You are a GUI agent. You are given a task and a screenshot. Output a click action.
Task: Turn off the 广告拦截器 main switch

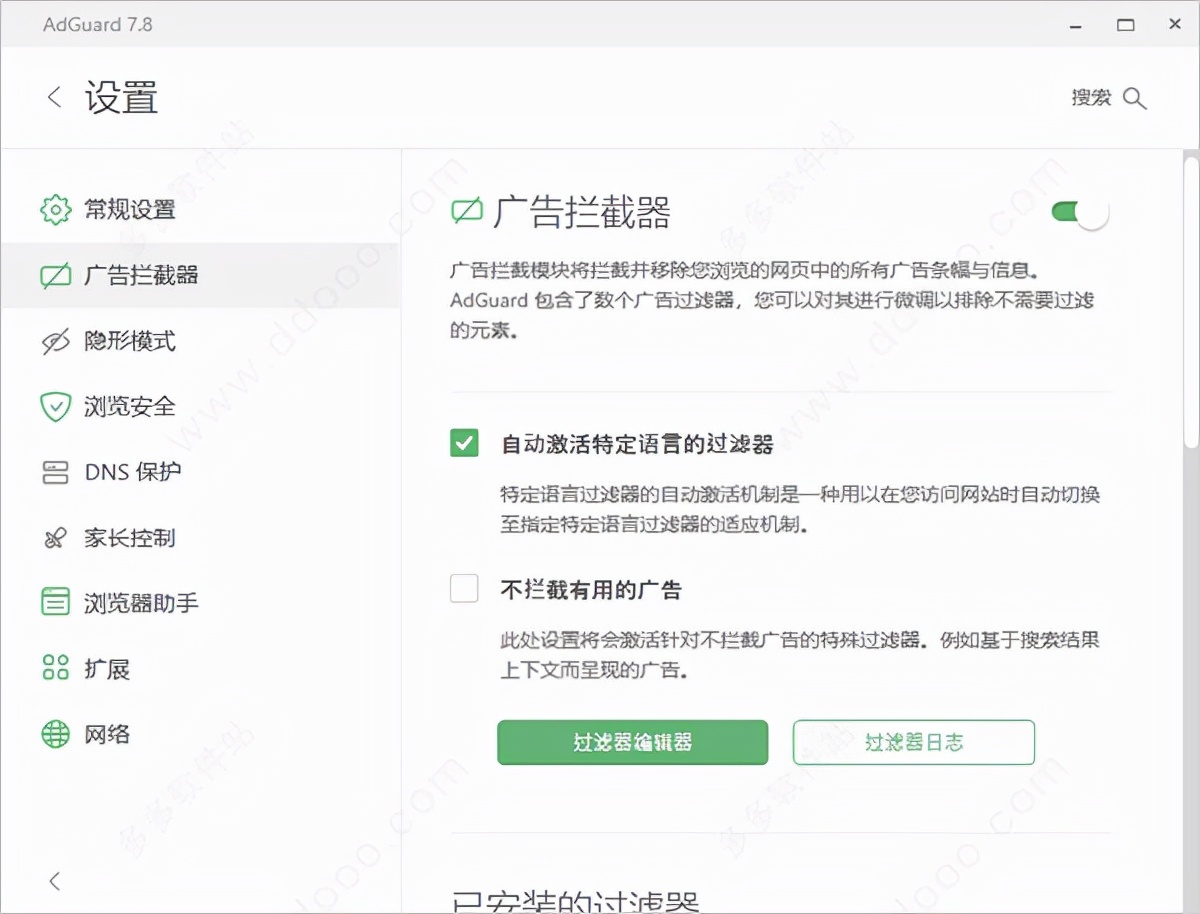pos(1080,212)
